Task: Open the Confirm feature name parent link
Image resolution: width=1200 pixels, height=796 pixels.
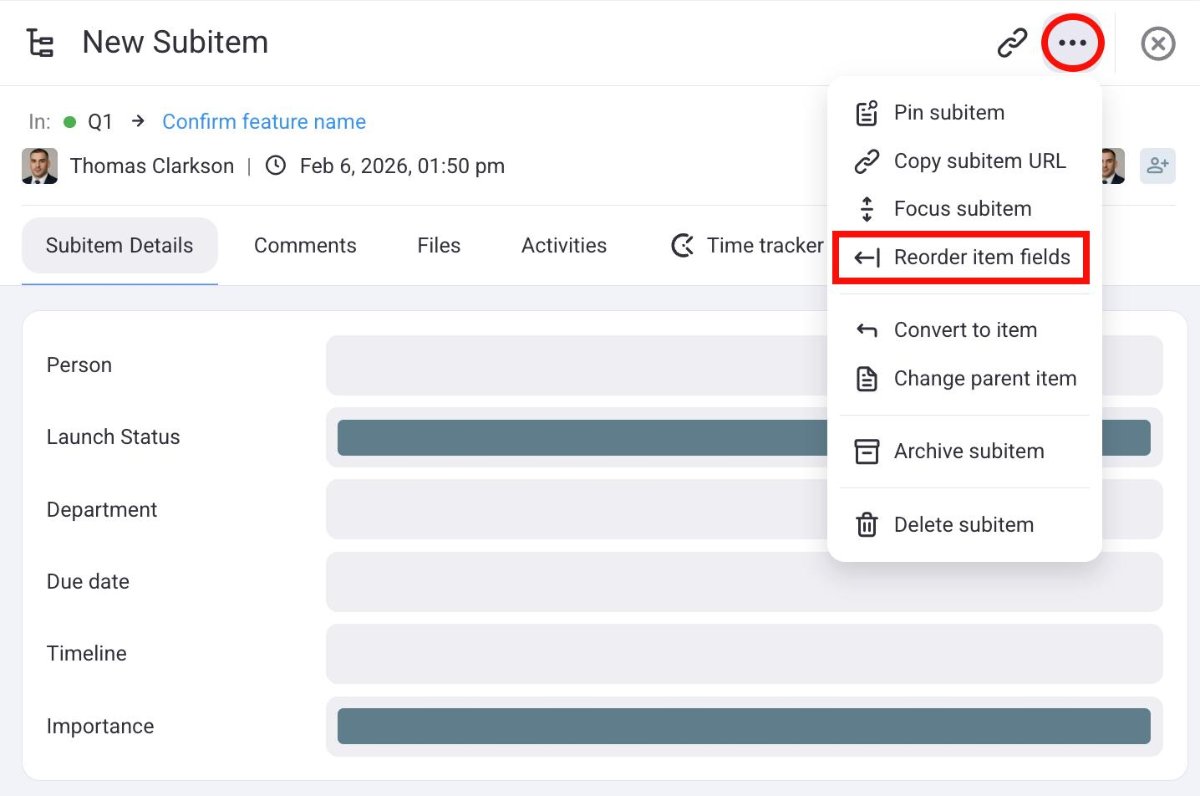Action: coord(264,122)
